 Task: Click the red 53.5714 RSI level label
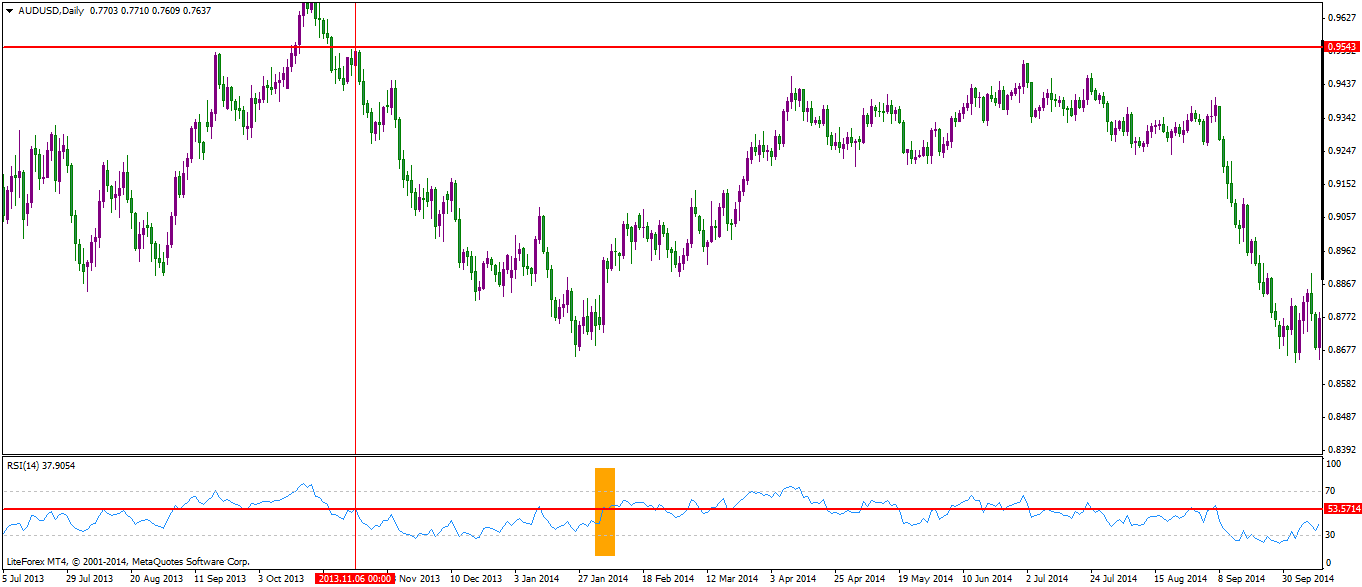pos(1341,509)
